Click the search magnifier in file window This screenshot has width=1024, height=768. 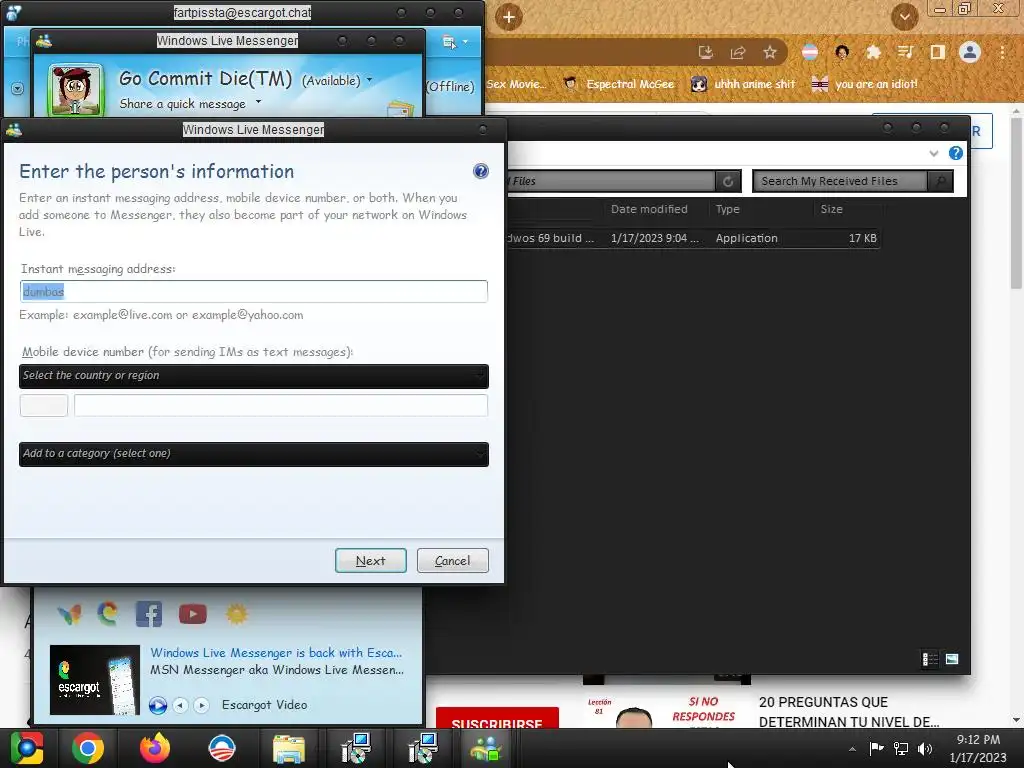point(940,181)
